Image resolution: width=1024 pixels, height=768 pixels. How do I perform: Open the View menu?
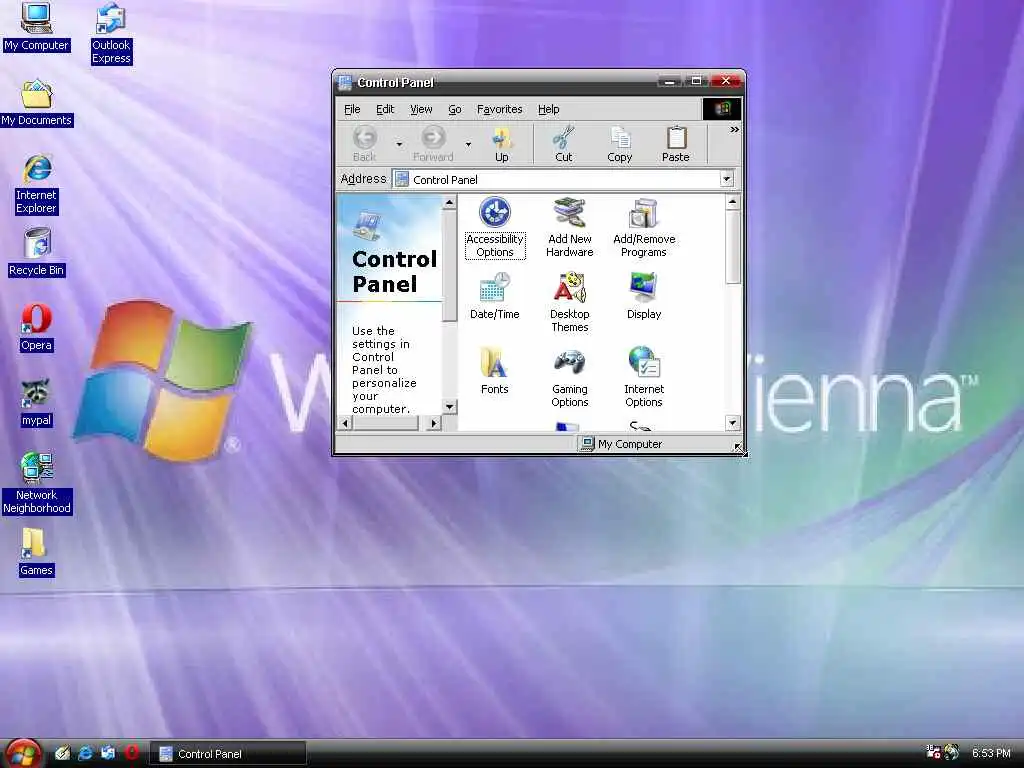(x=421, y=109)
